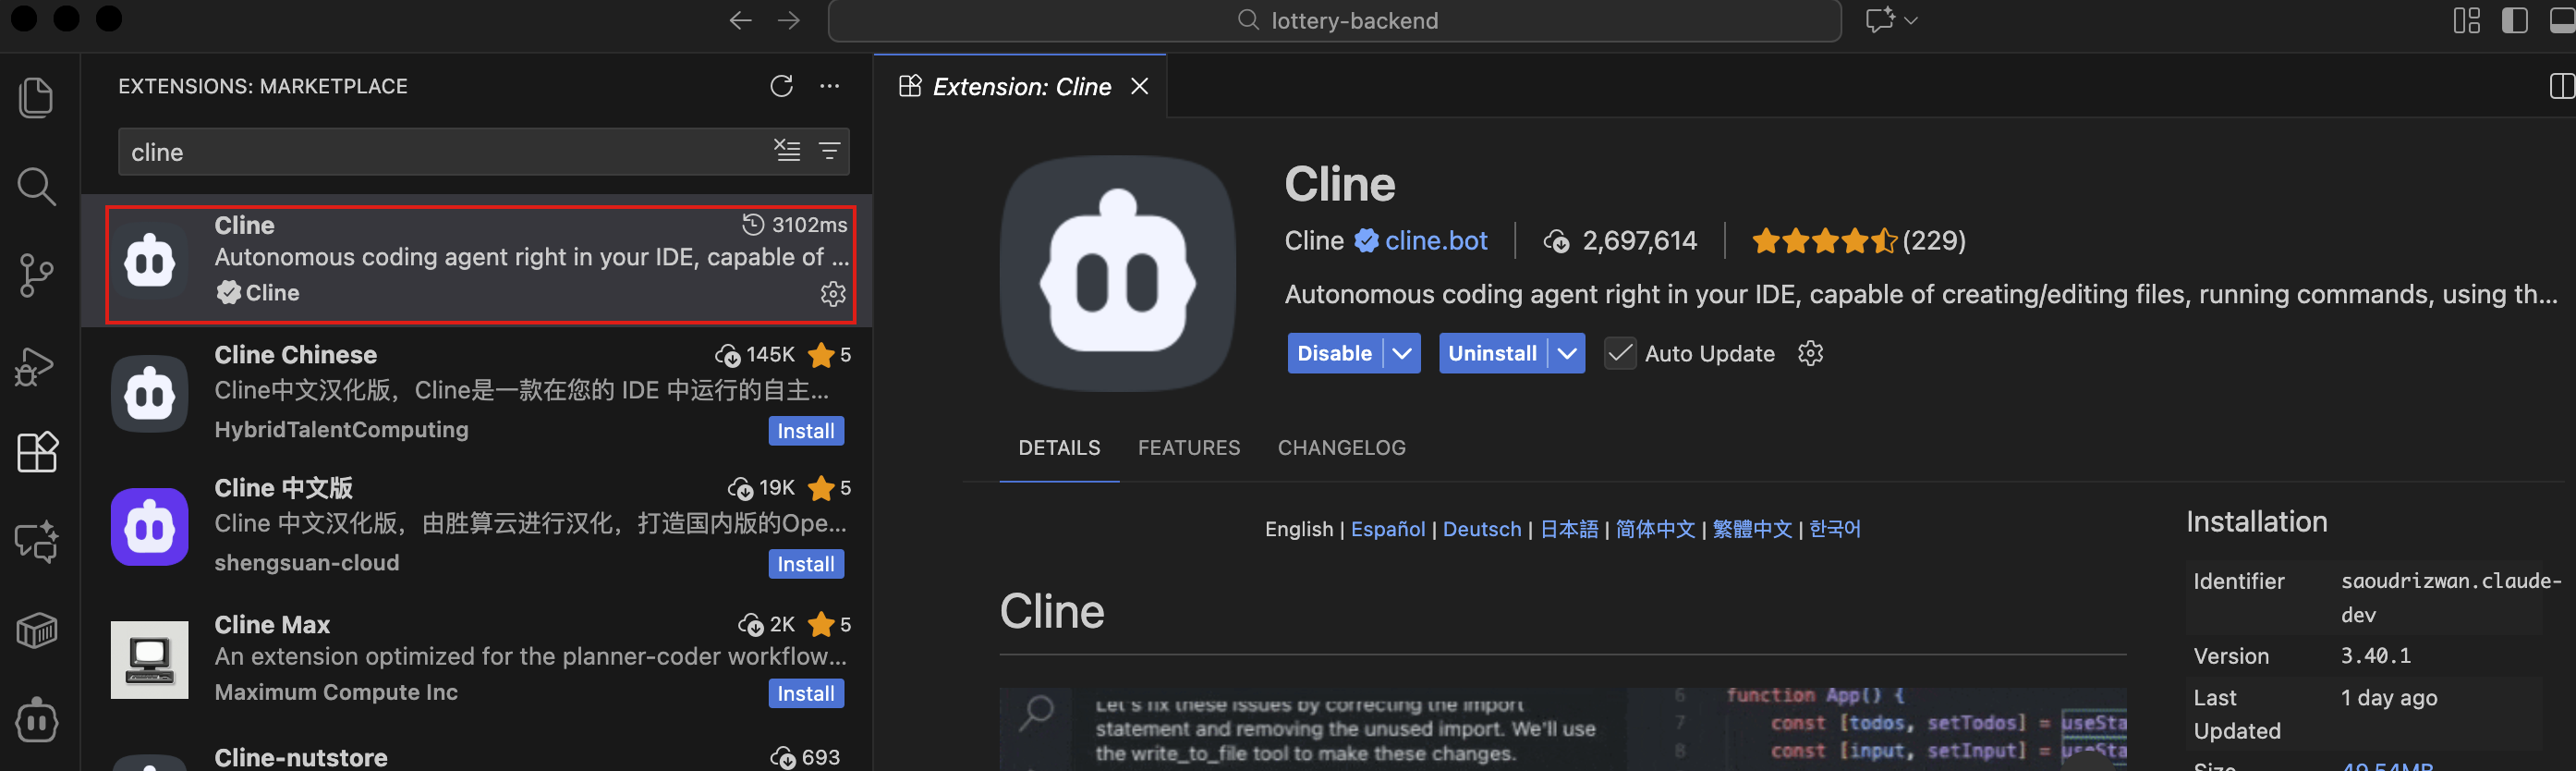Switch to the FEATURES tab

pos(1188,448)
